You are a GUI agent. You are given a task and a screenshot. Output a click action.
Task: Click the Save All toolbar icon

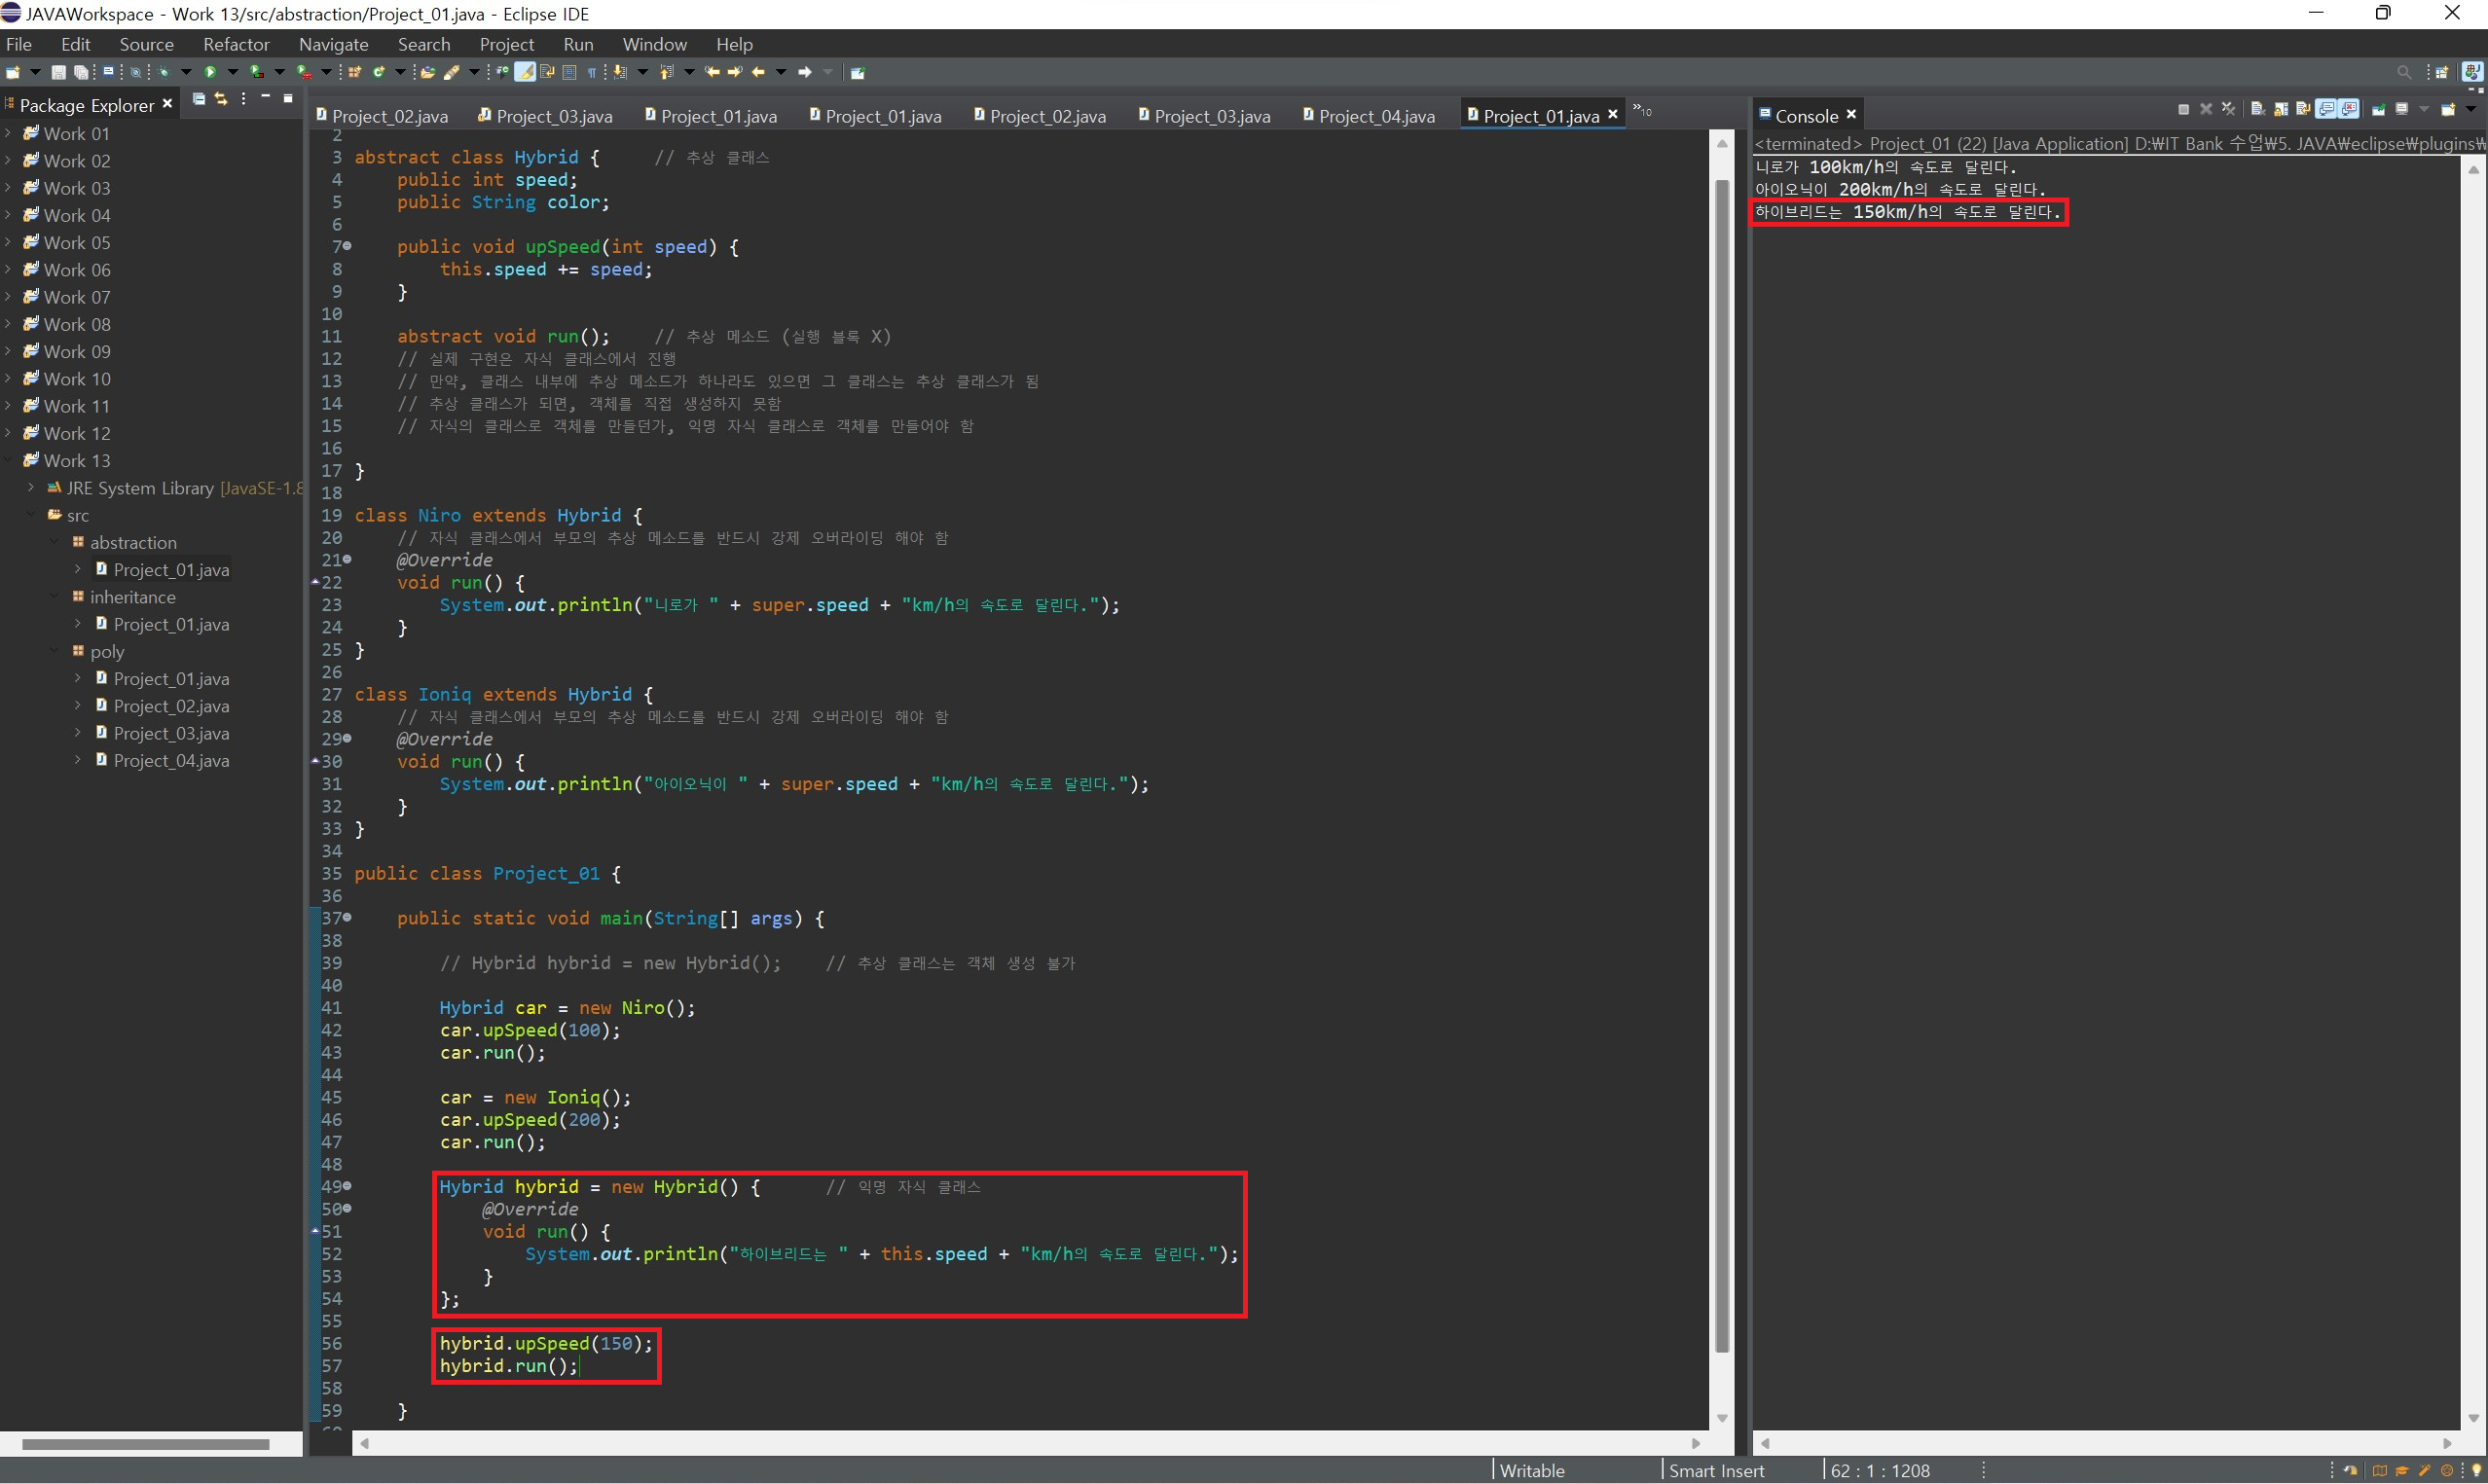pos(81,72)
